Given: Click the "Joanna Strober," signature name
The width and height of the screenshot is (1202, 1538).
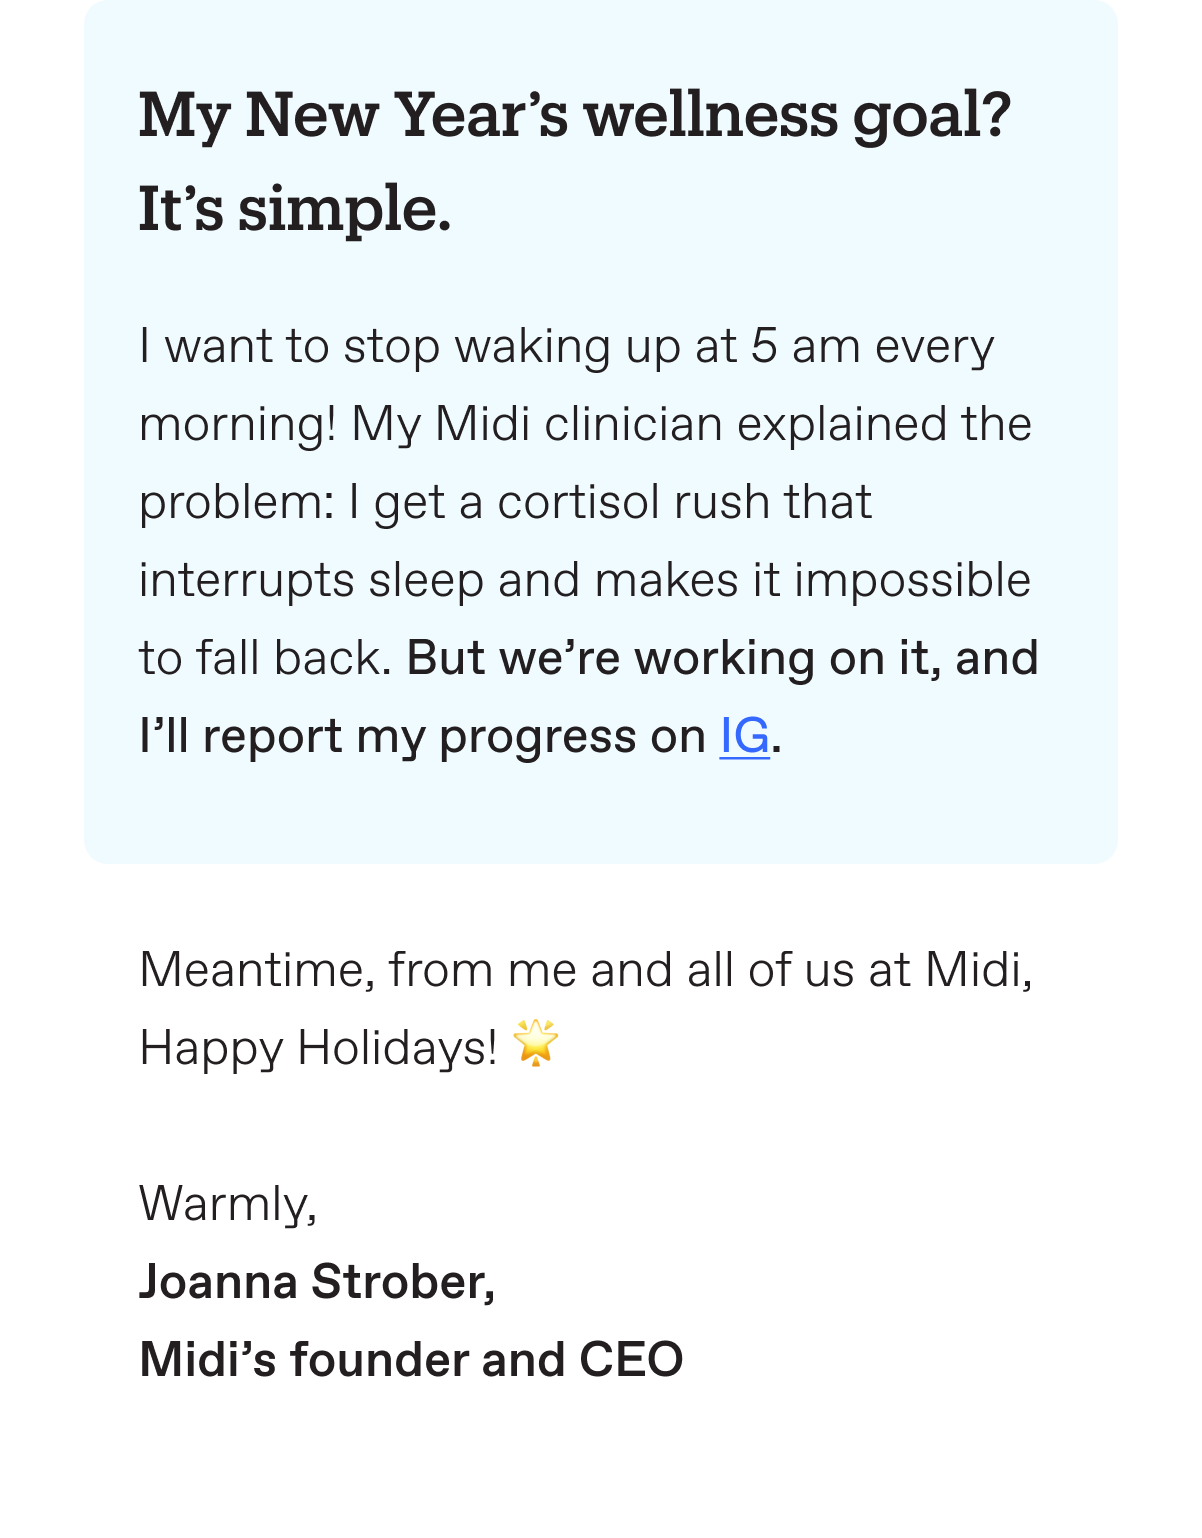Looking at the screenshot, I should (x=317, y=1282).
